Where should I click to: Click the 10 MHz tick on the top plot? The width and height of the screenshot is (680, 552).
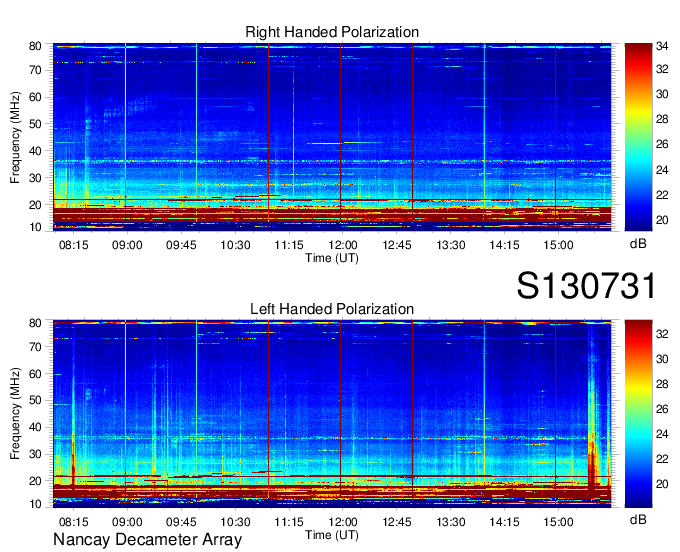coord(35,227)
